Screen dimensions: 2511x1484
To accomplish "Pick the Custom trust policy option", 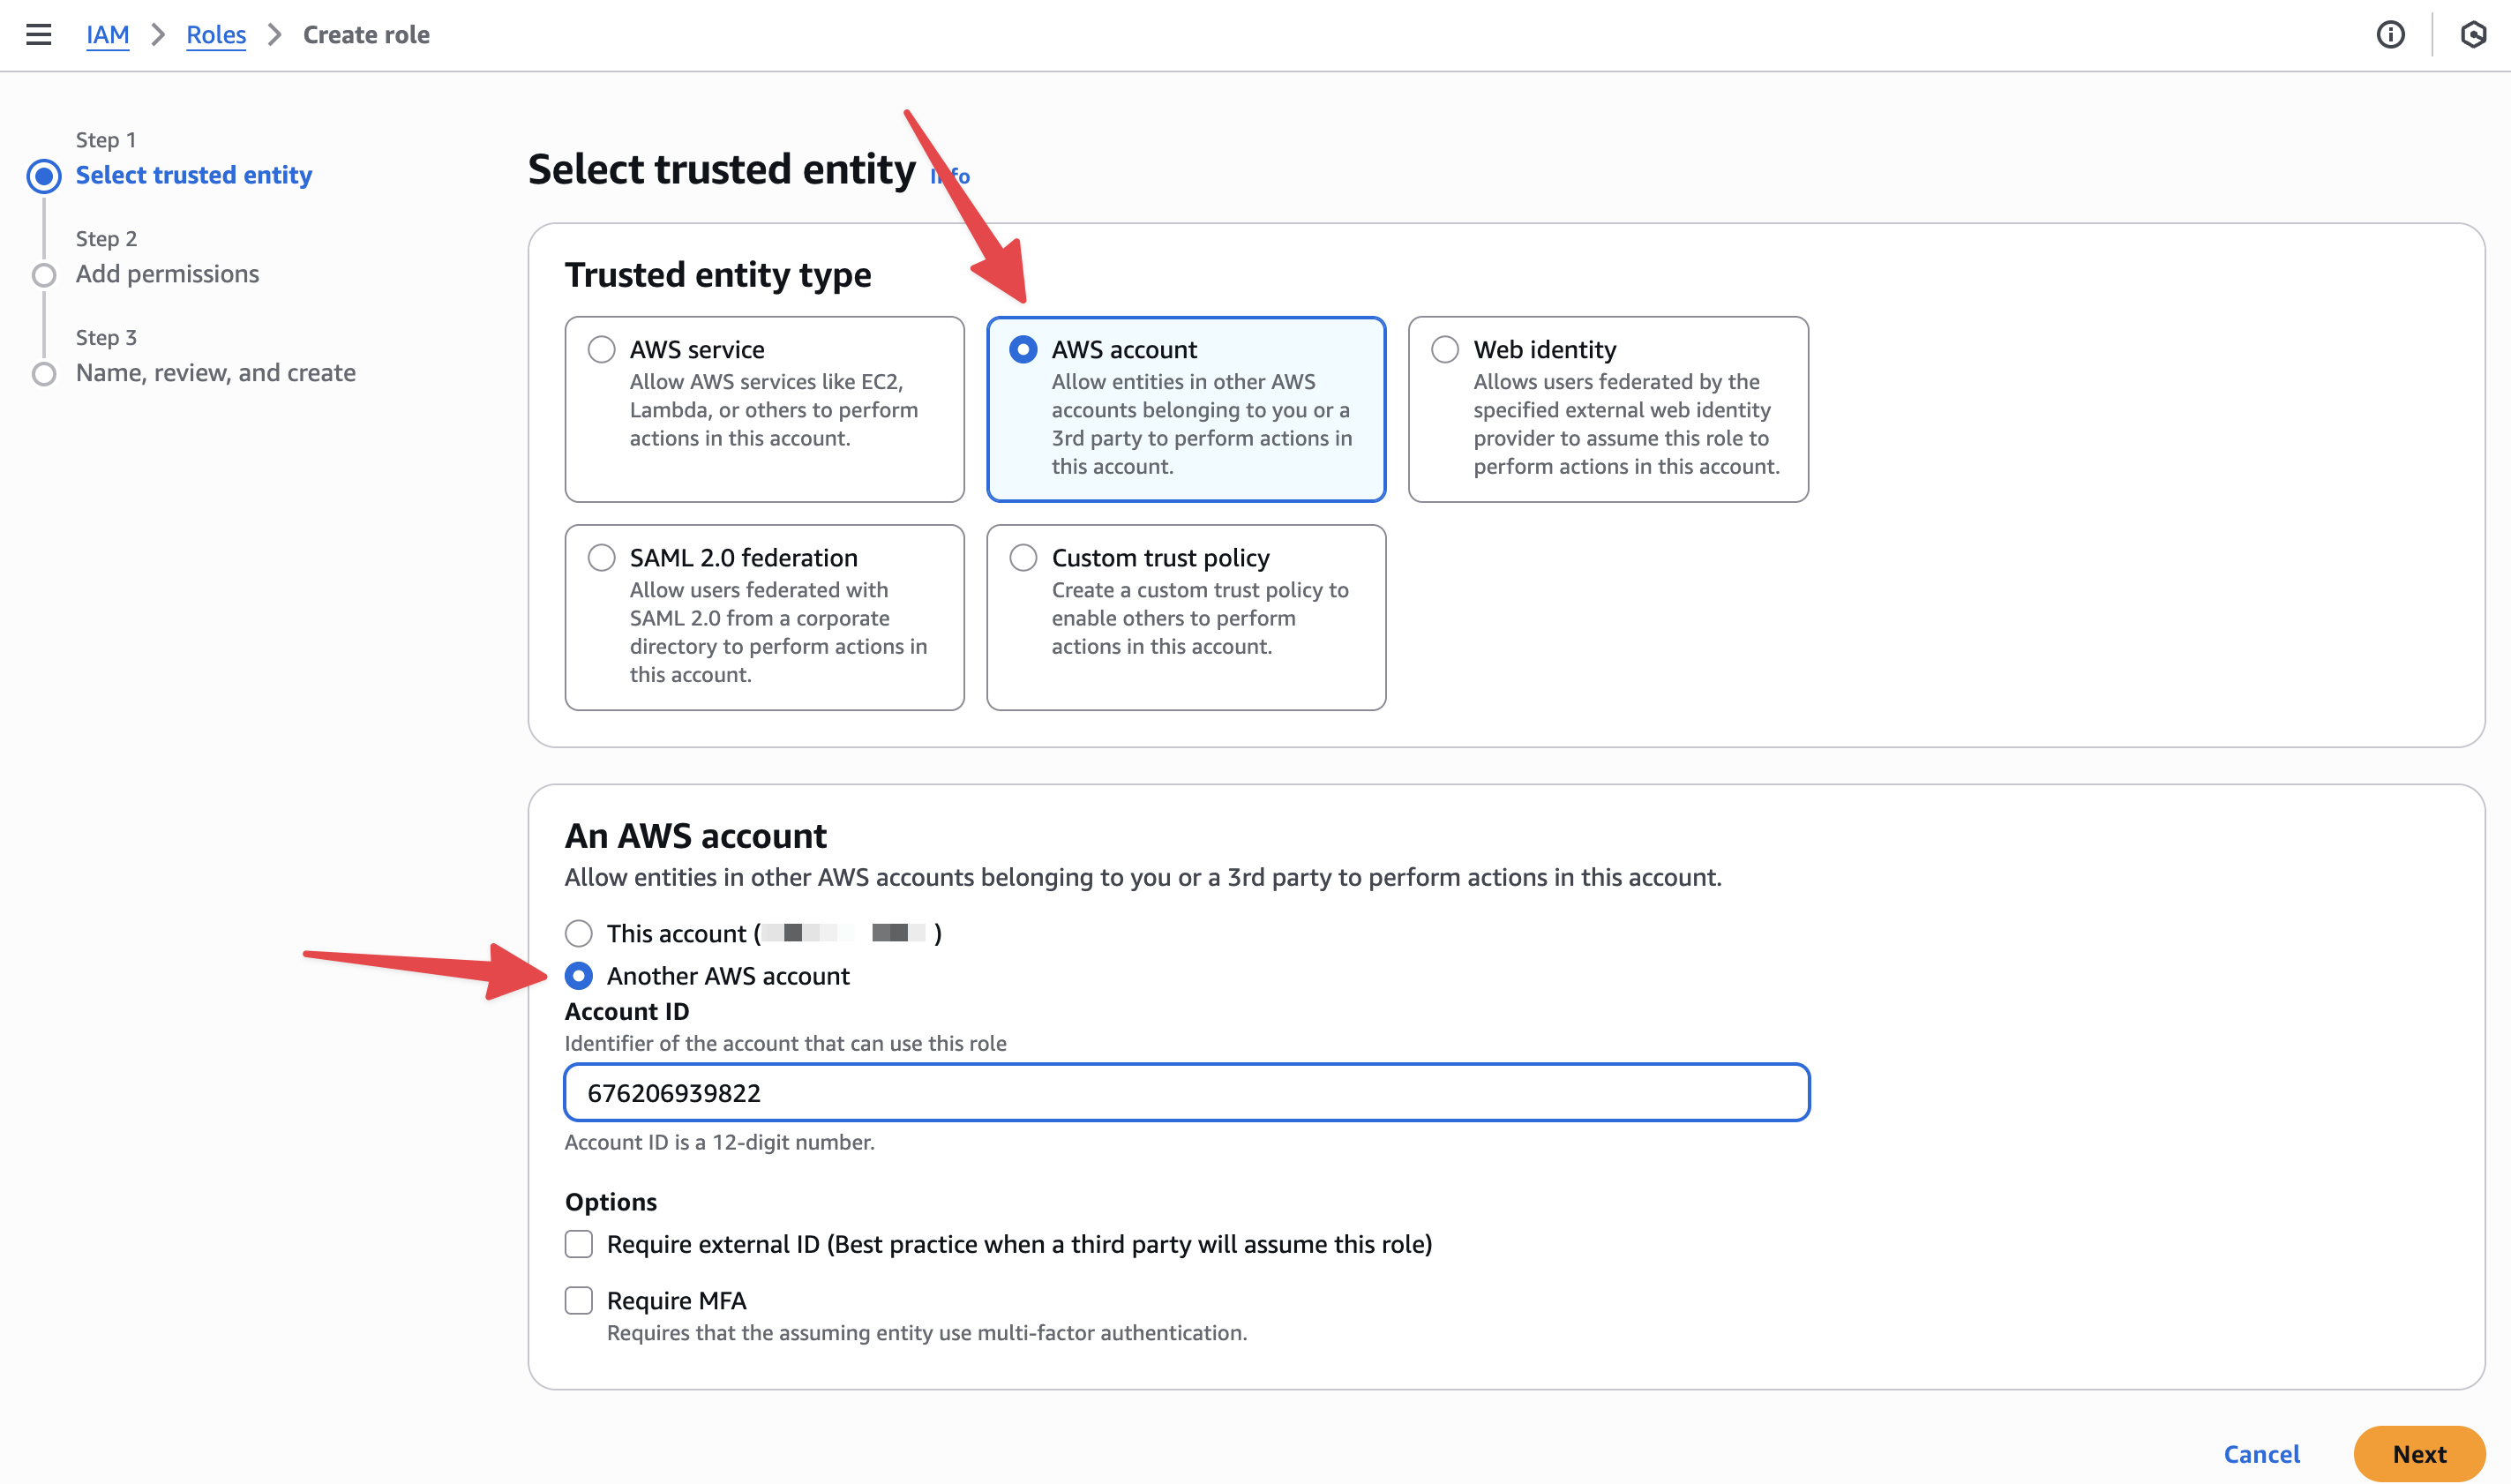I will tap(1023, 558).
